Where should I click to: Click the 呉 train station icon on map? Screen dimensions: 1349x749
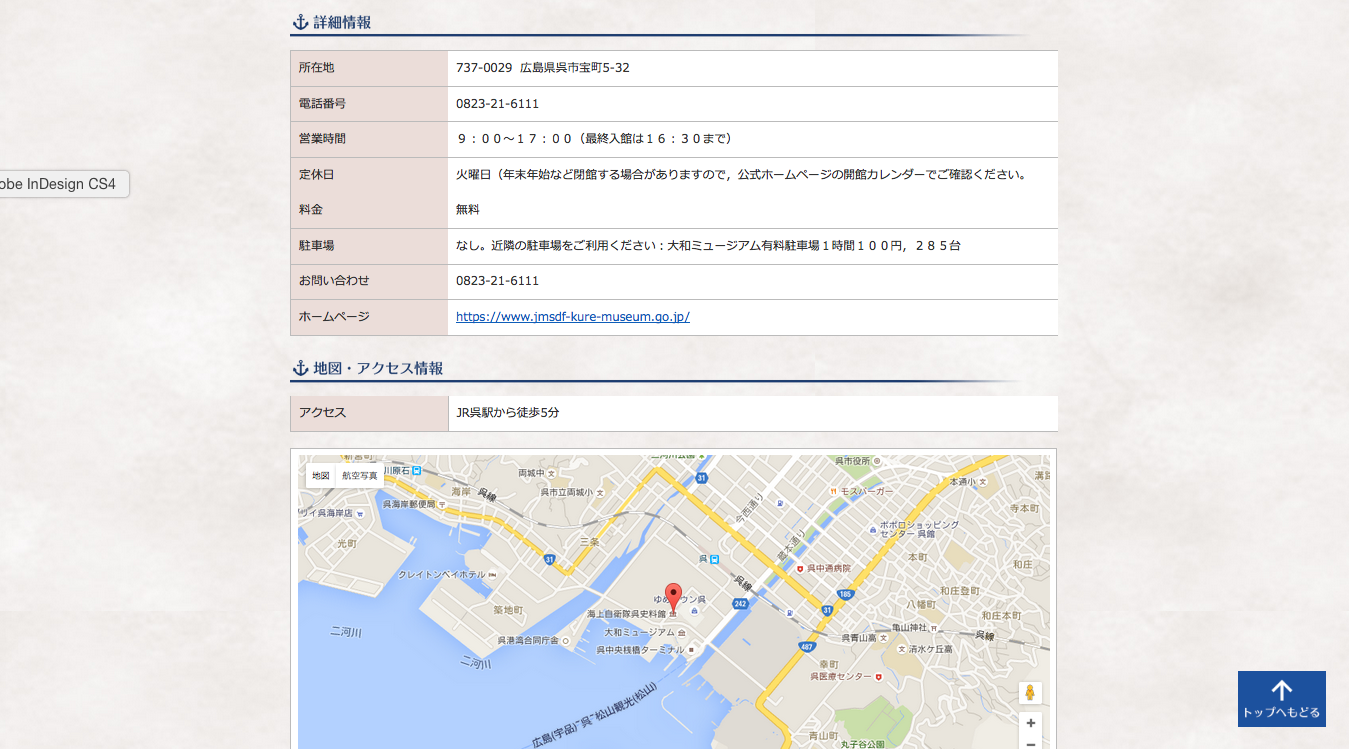(x=714, y=559)
